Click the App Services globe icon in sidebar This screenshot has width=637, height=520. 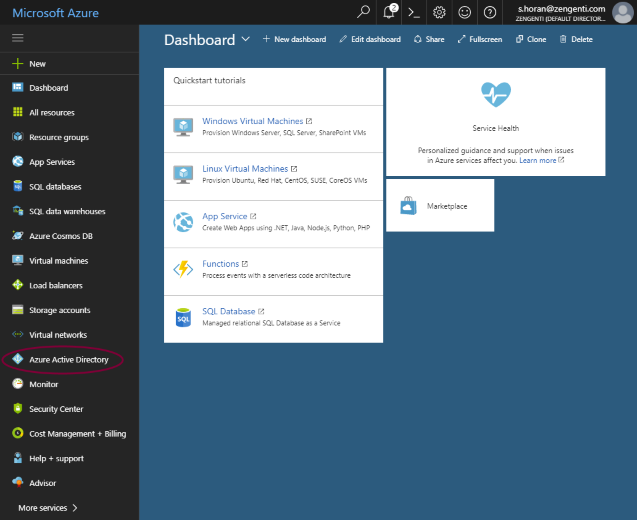click(x=17, y=161)
